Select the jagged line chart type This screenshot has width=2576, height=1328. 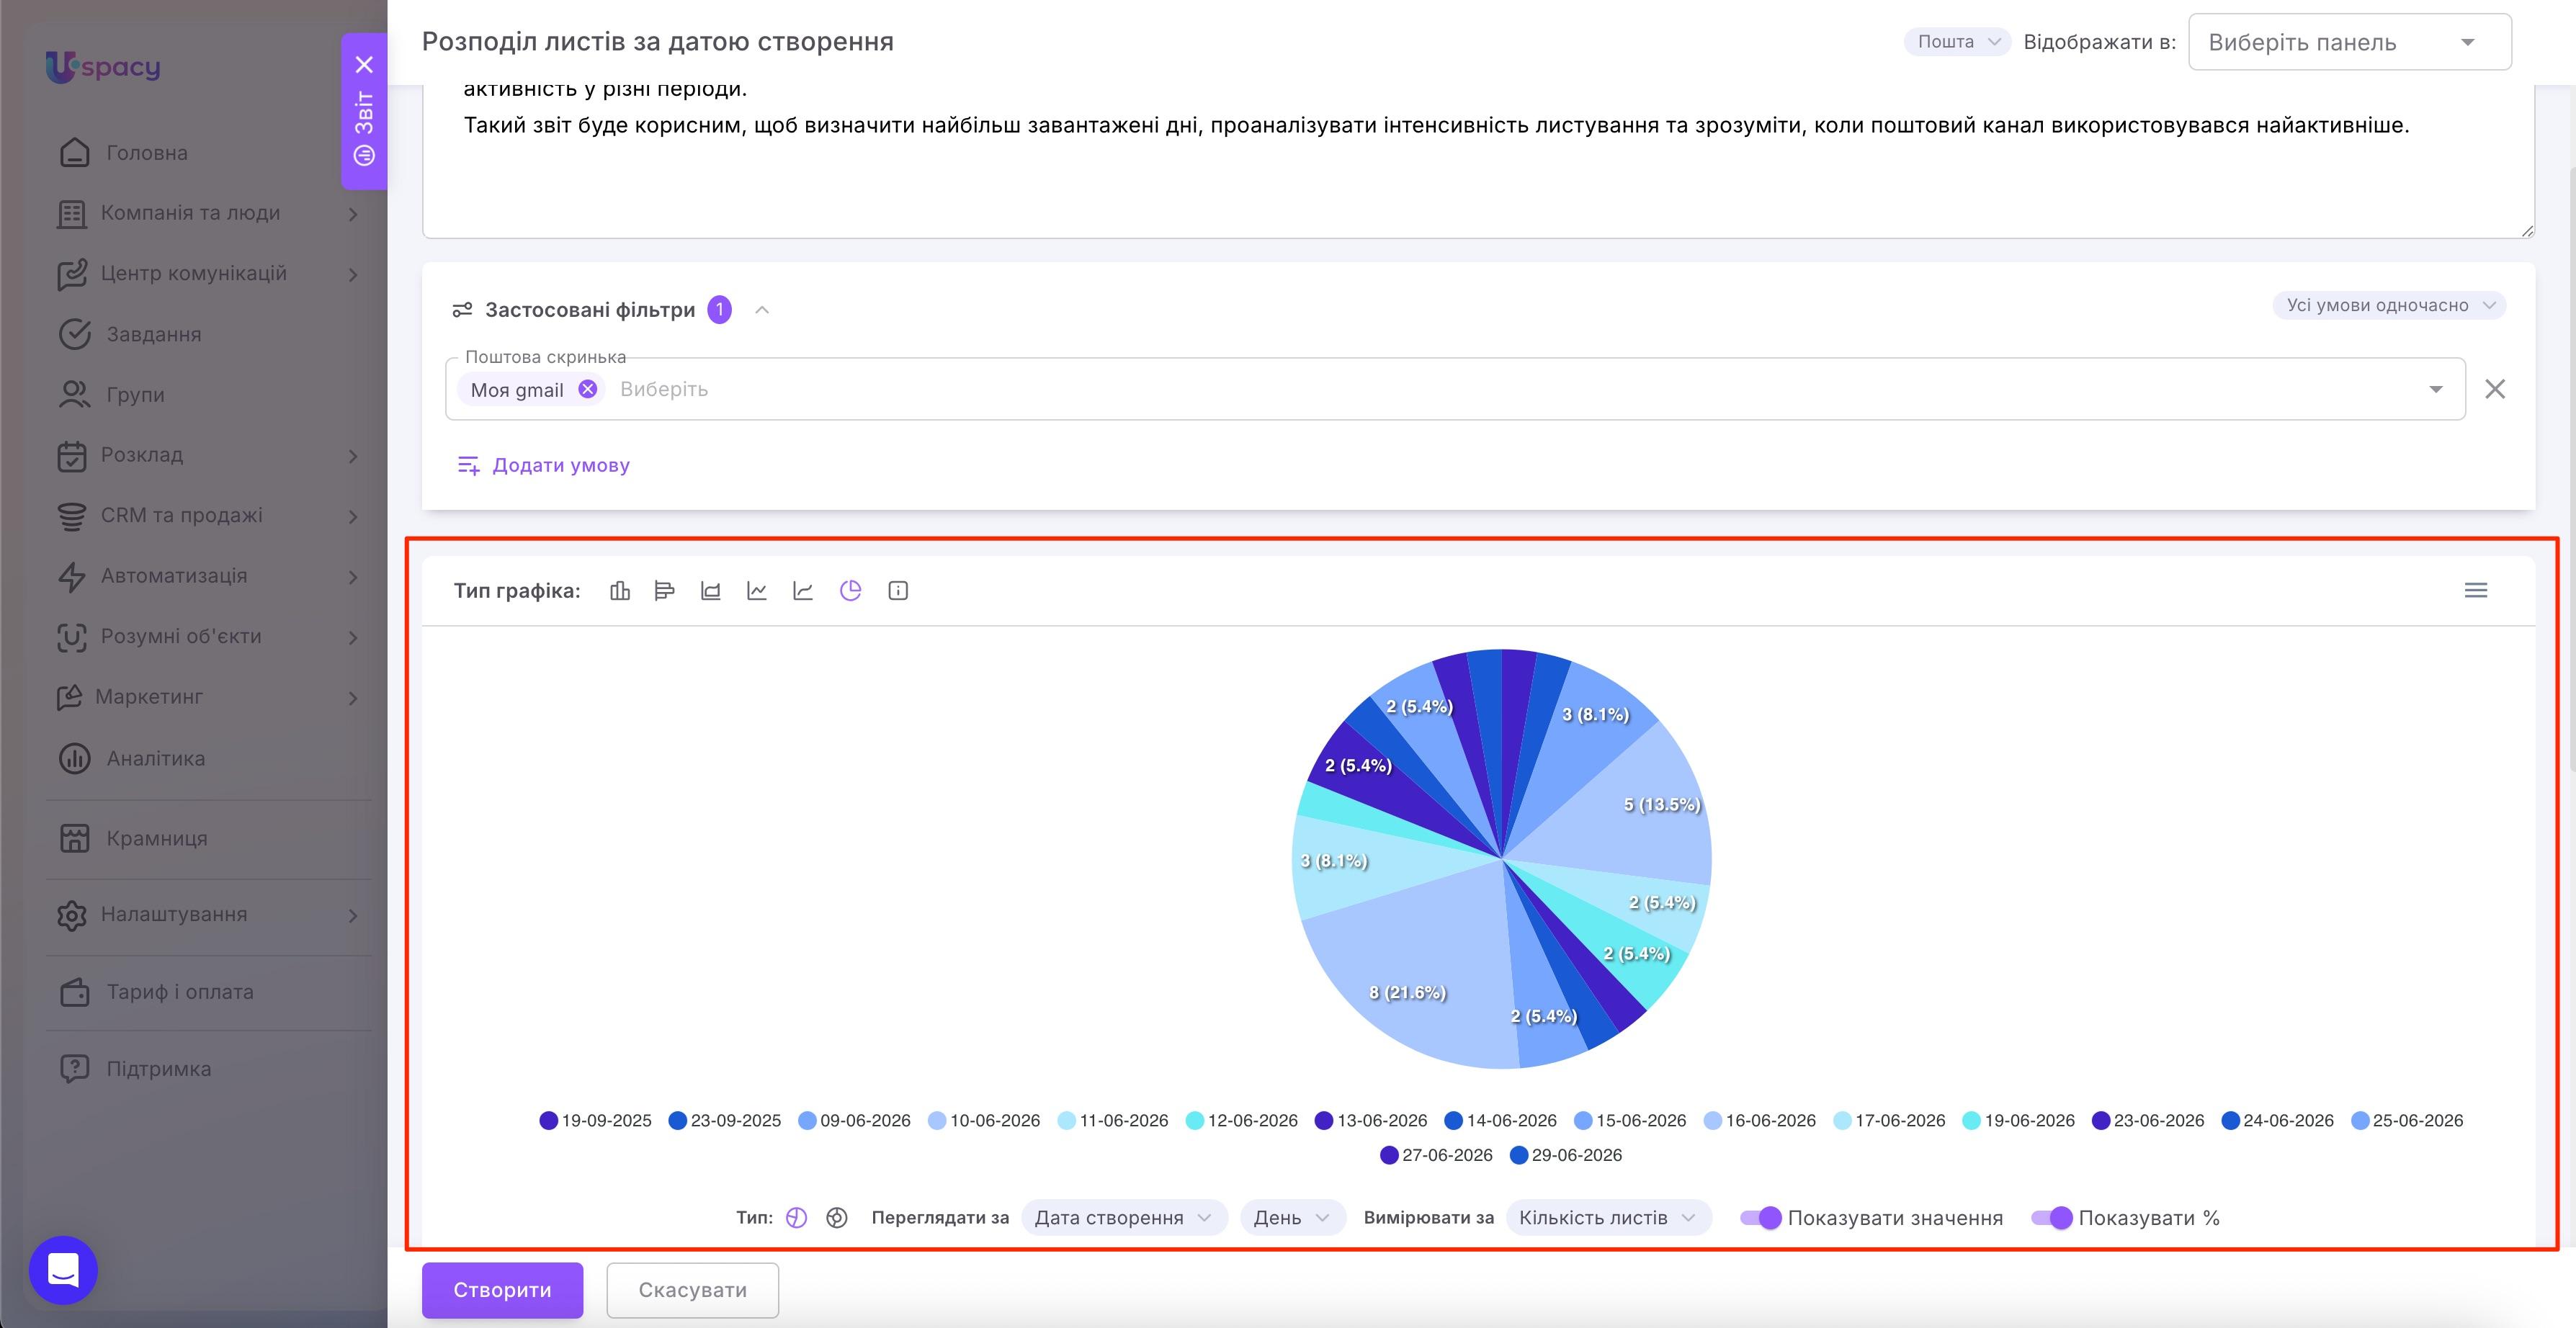[757, 591]
